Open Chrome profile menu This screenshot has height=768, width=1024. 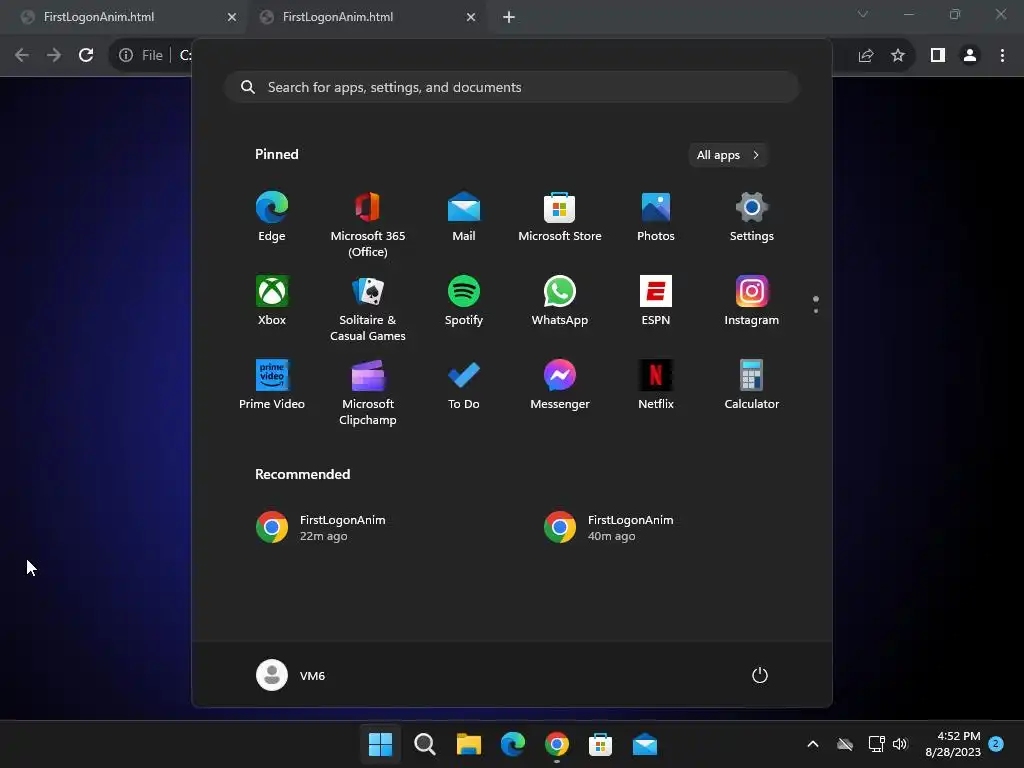pyautogui.click(x=970, y=56)
